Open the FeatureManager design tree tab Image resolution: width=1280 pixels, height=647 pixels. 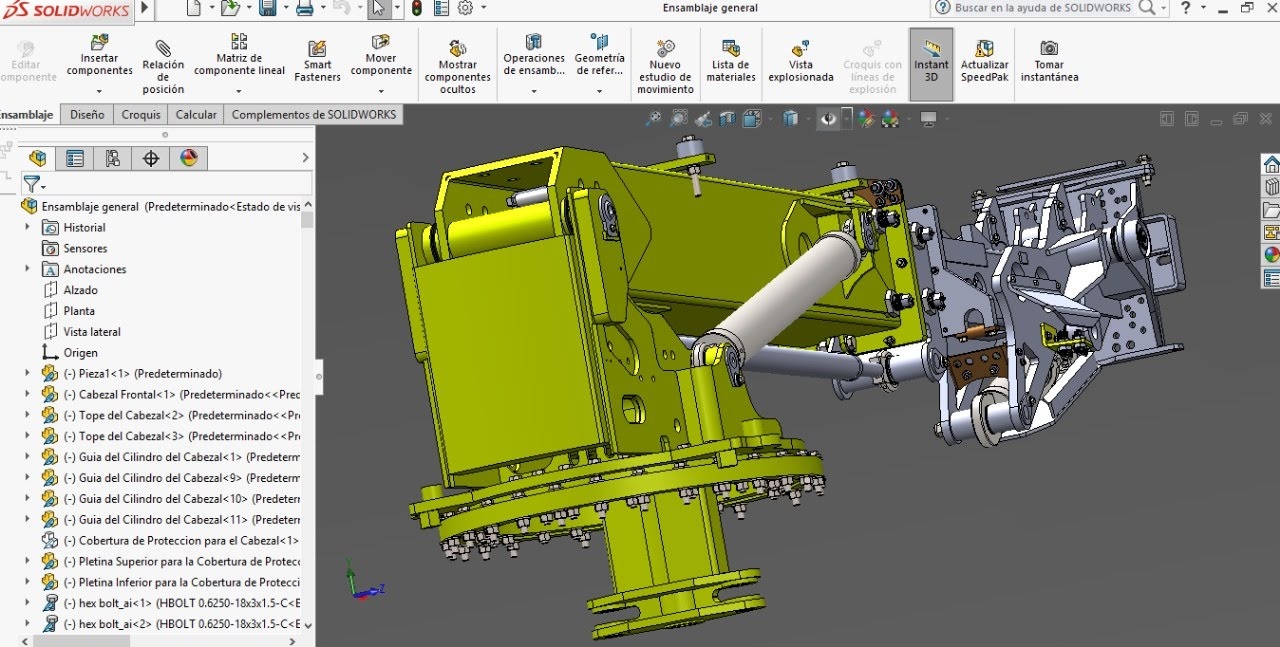[x=38, y=158]
